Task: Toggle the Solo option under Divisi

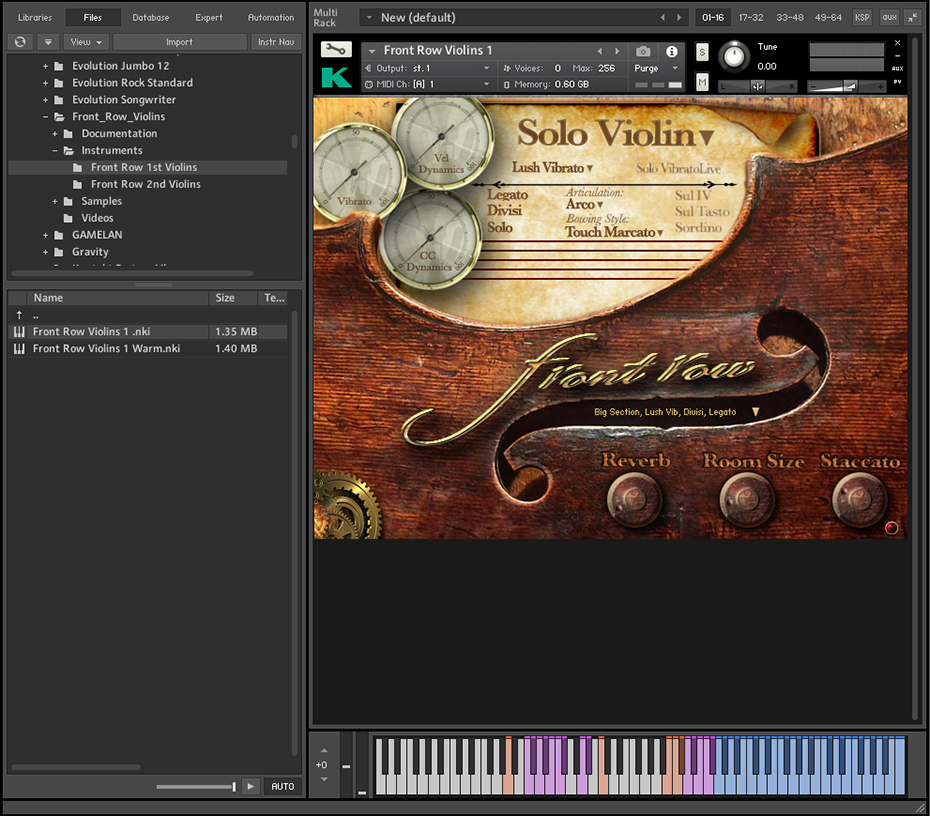Action: [499, 227]
